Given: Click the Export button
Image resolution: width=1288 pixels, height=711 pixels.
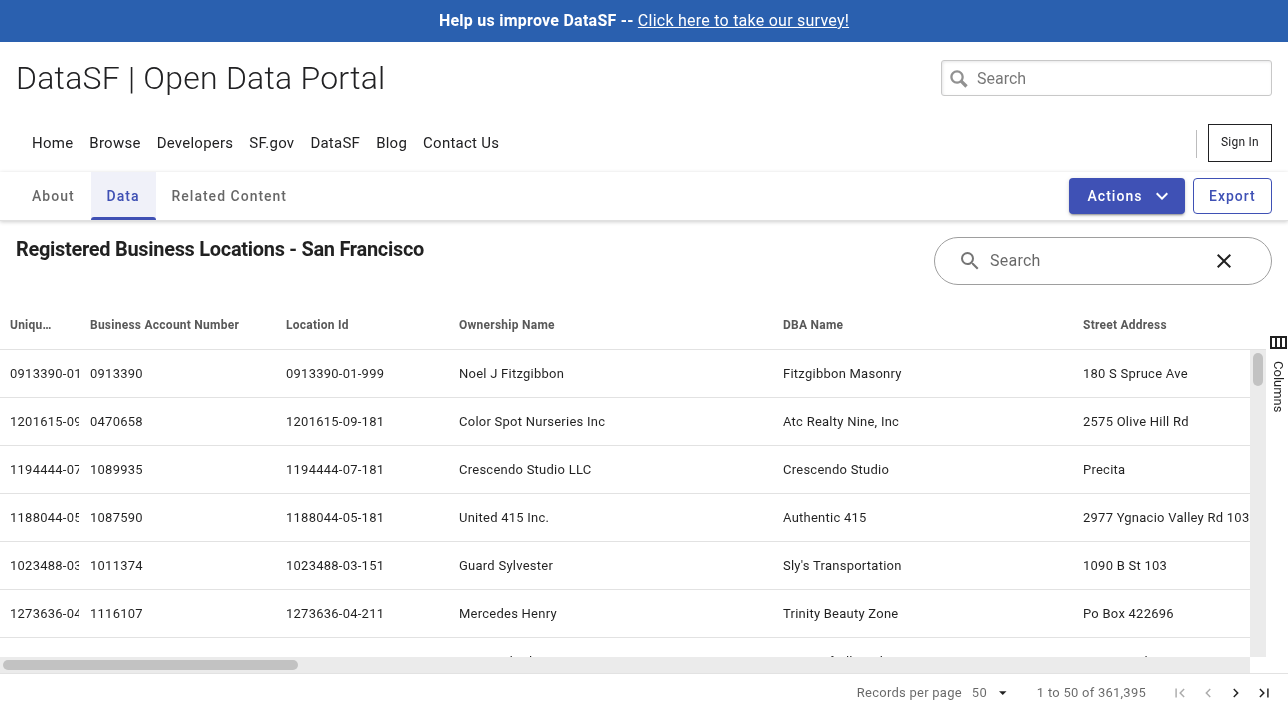Looking at the screenshot, I should click(1232, 196).
